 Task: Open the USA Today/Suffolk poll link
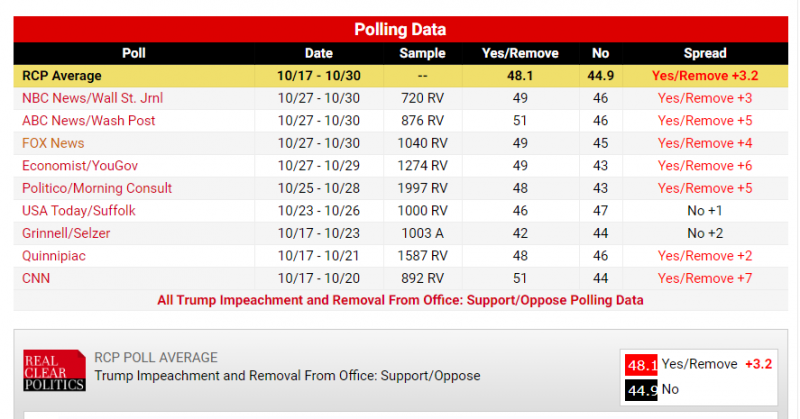[79, 211]
